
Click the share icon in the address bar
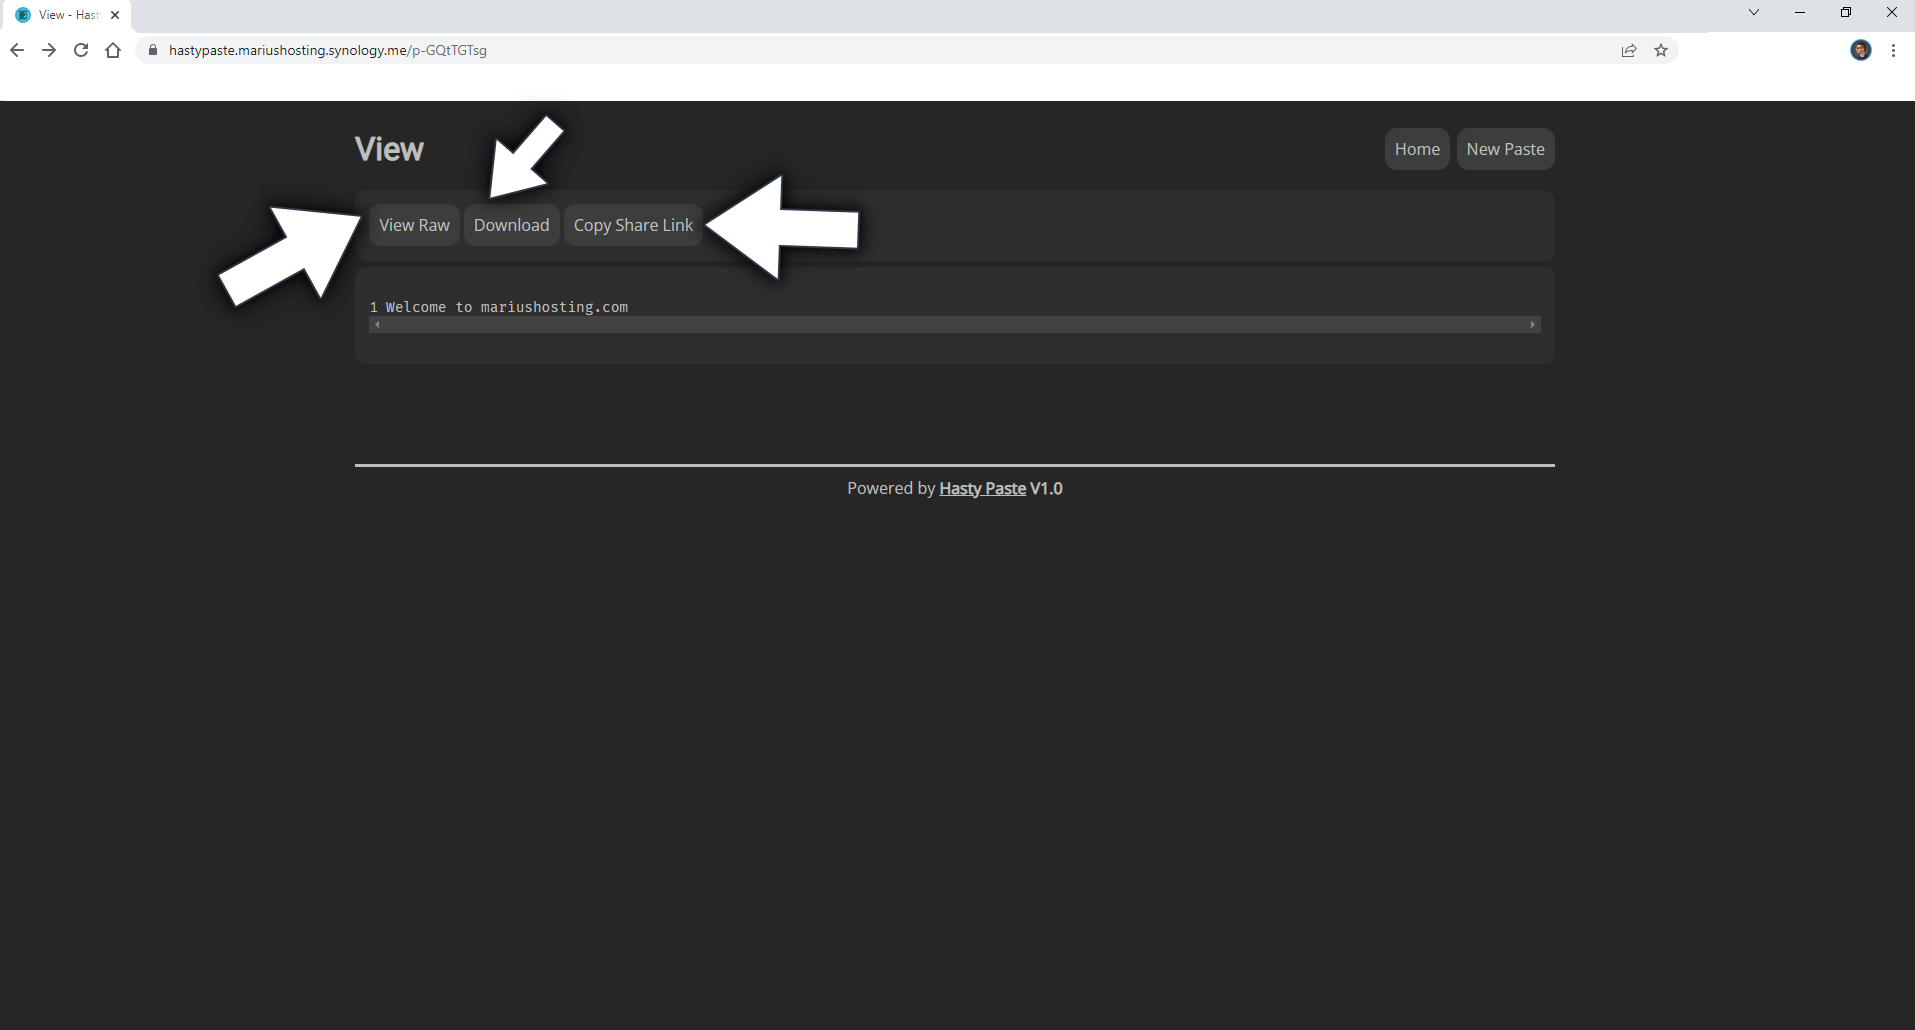coord(1629,50)
